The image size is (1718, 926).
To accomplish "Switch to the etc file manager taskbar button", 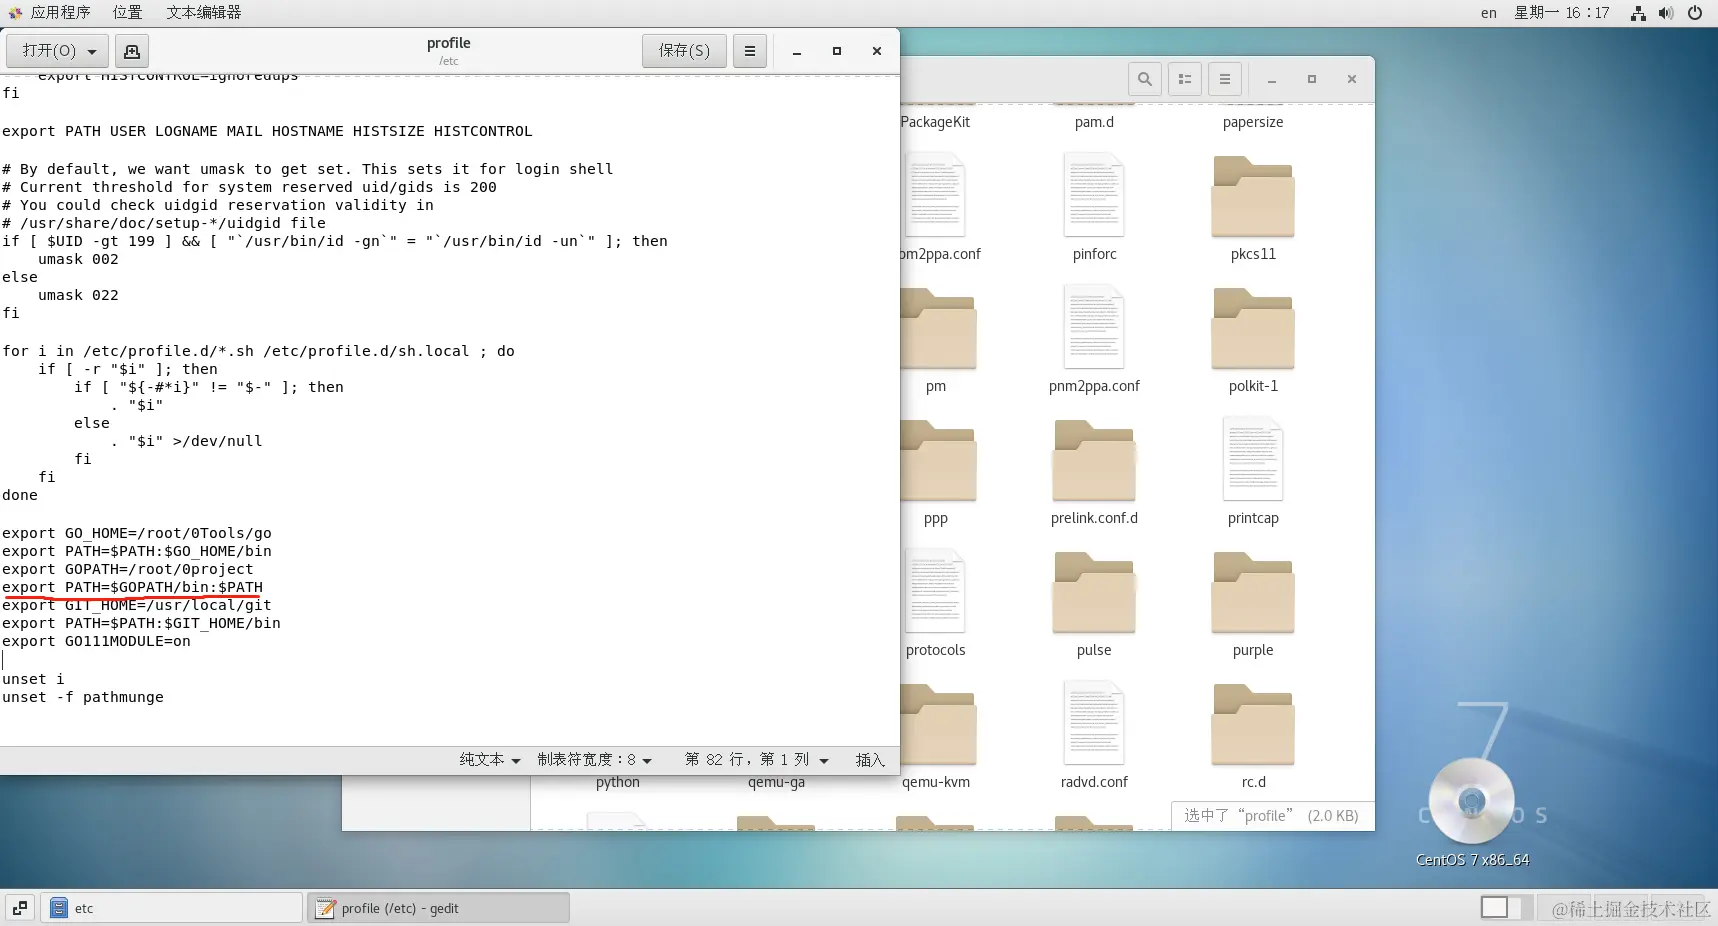I will pyautogui.click(x=172, y=908).
